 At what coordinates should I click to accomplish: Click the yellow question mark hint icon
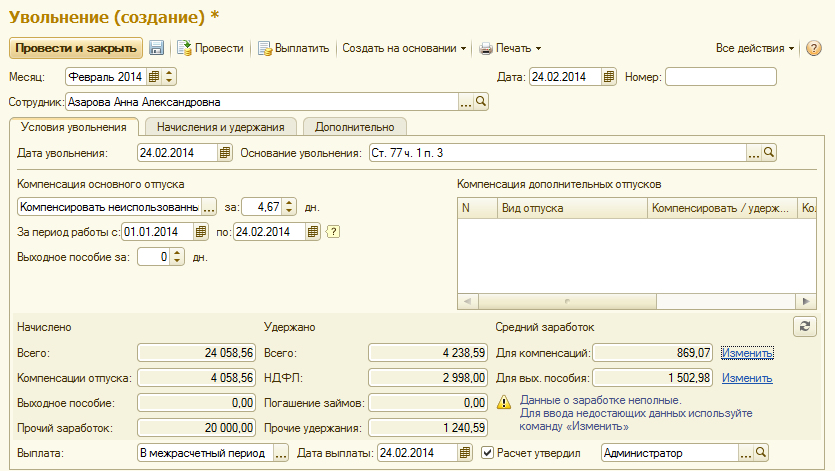point(333,232)
